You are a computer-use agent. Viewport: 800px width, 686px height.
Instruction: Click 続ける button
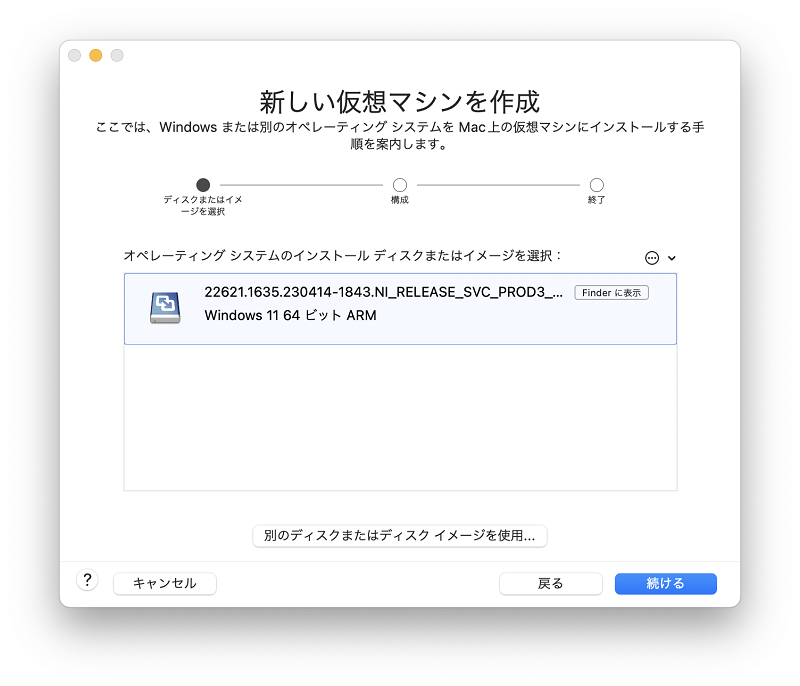click(x=665, y=583)
